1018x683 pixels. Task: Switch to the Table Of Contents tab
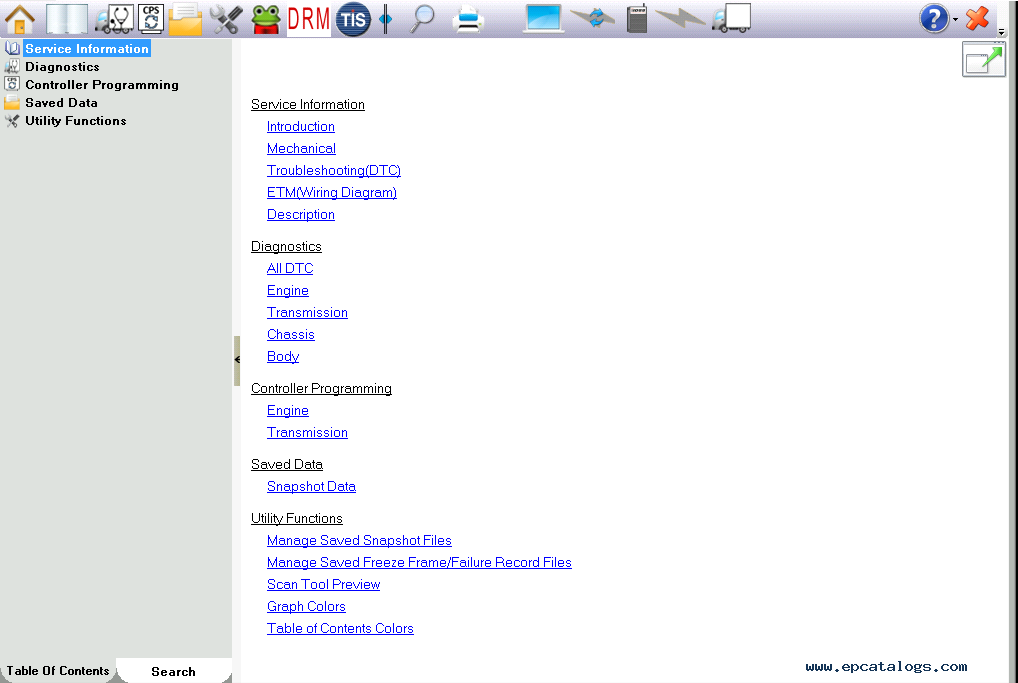58,671
